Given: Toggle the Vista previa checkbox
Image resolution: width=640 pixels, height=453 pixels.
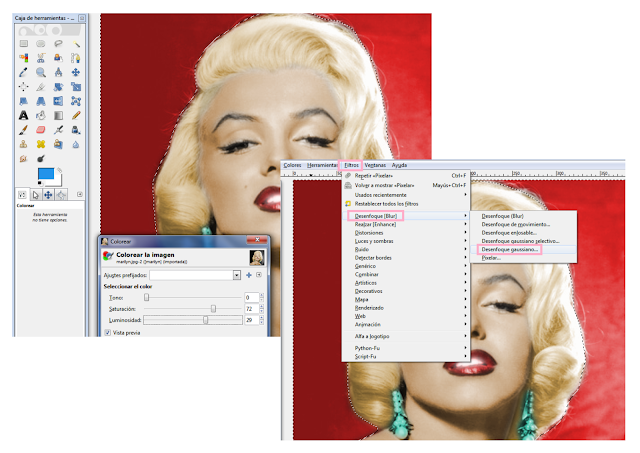Looking at the screenshot, I should pos(108,333).
